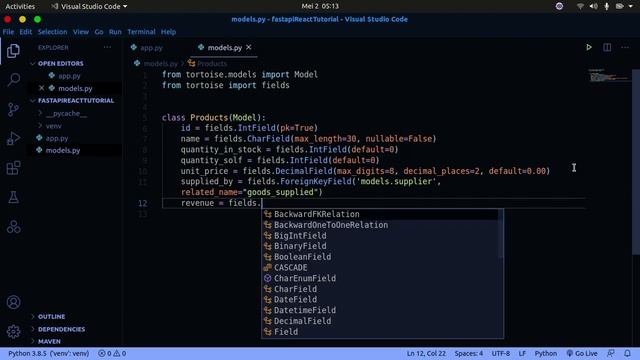Viewport: 640px width, 360px height.
Task: Click the code minimap preview
Action: pyautogui.click(x=609, y=76)
